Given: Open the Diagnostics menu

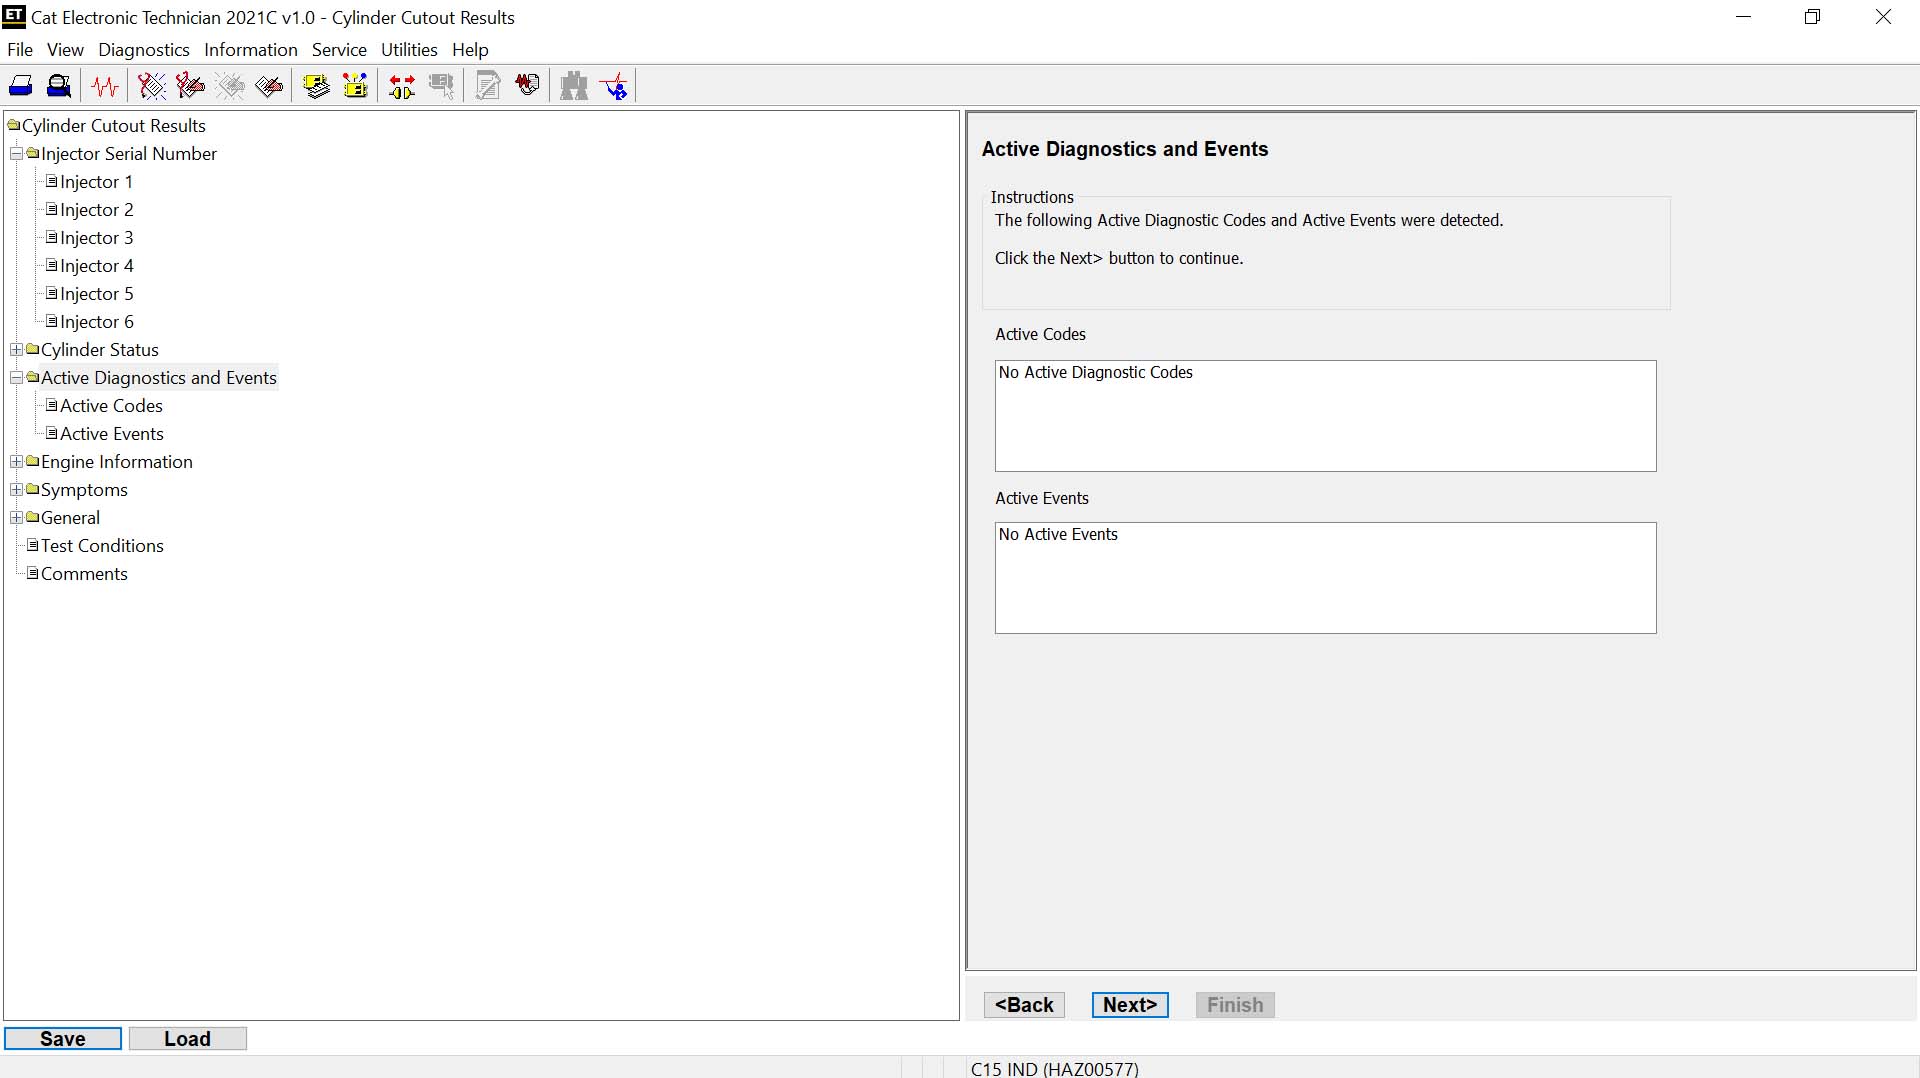Looking at the screenshot, I should [143, 50].
